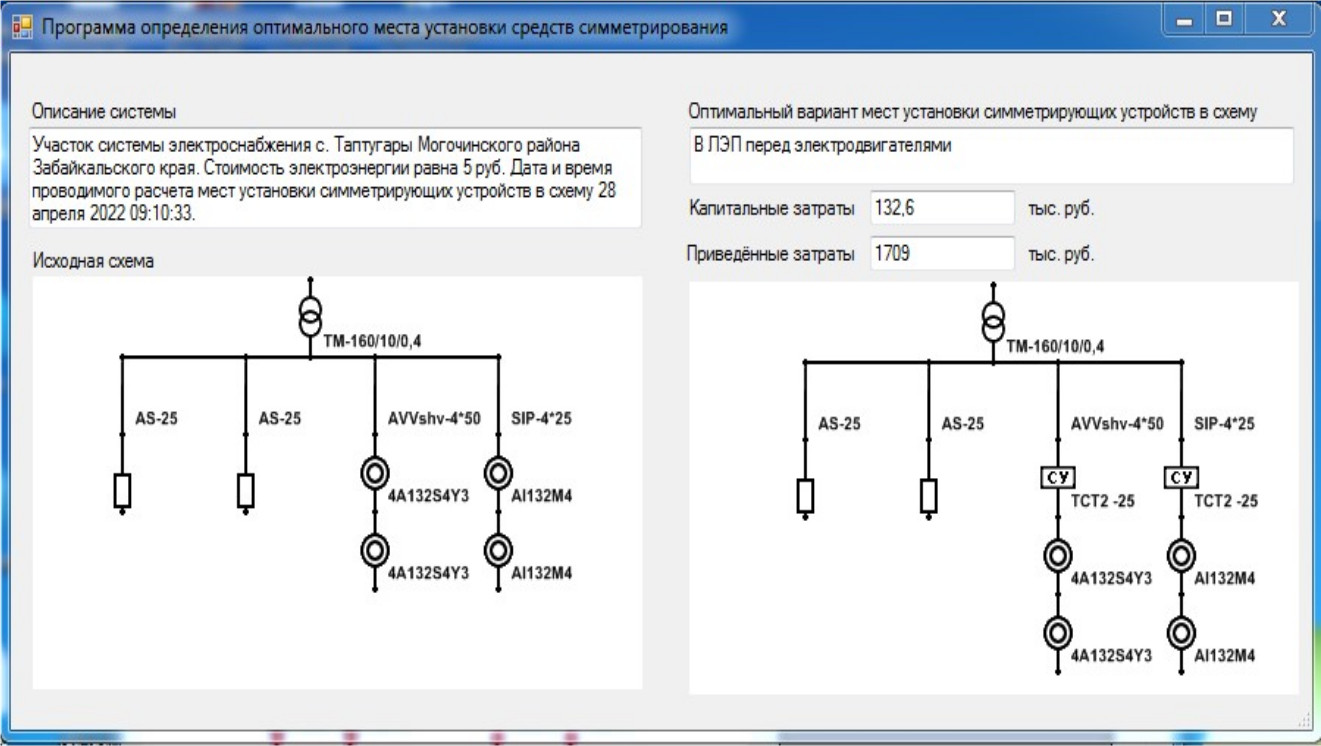
Task: Minimize the program window
Action: (x=1187, y=18)
